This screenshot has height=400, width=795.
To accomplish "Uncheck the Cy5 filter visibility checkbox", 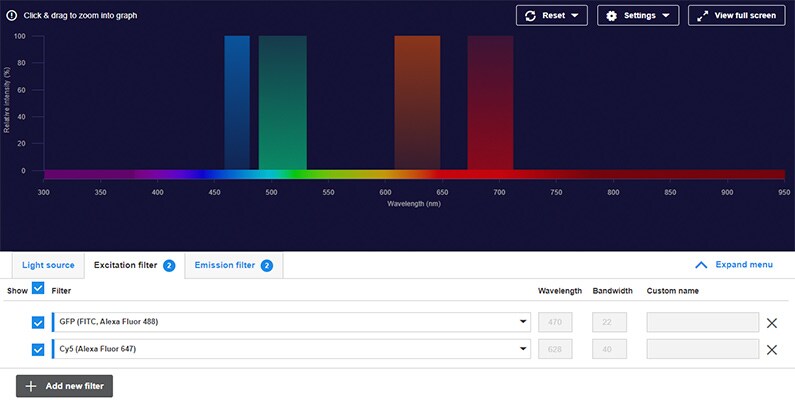I will [x=38, y=349].
